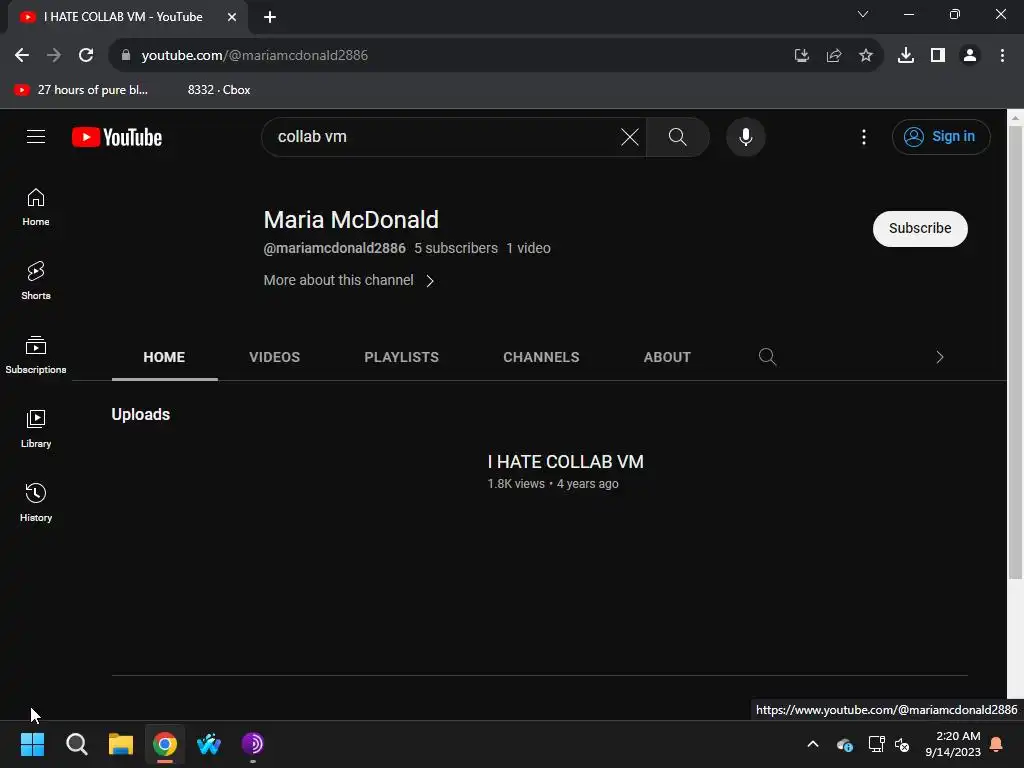Click the muted volume tray icon

click(902, 744)
